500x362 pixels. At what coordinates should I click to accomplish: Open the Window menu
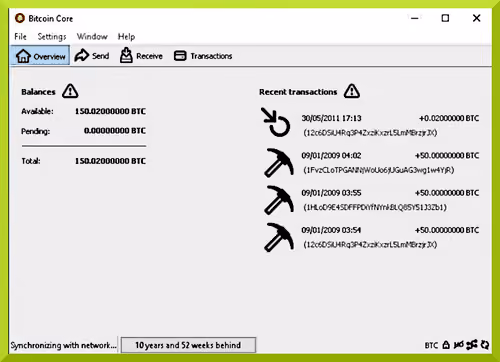pos(92,36)
